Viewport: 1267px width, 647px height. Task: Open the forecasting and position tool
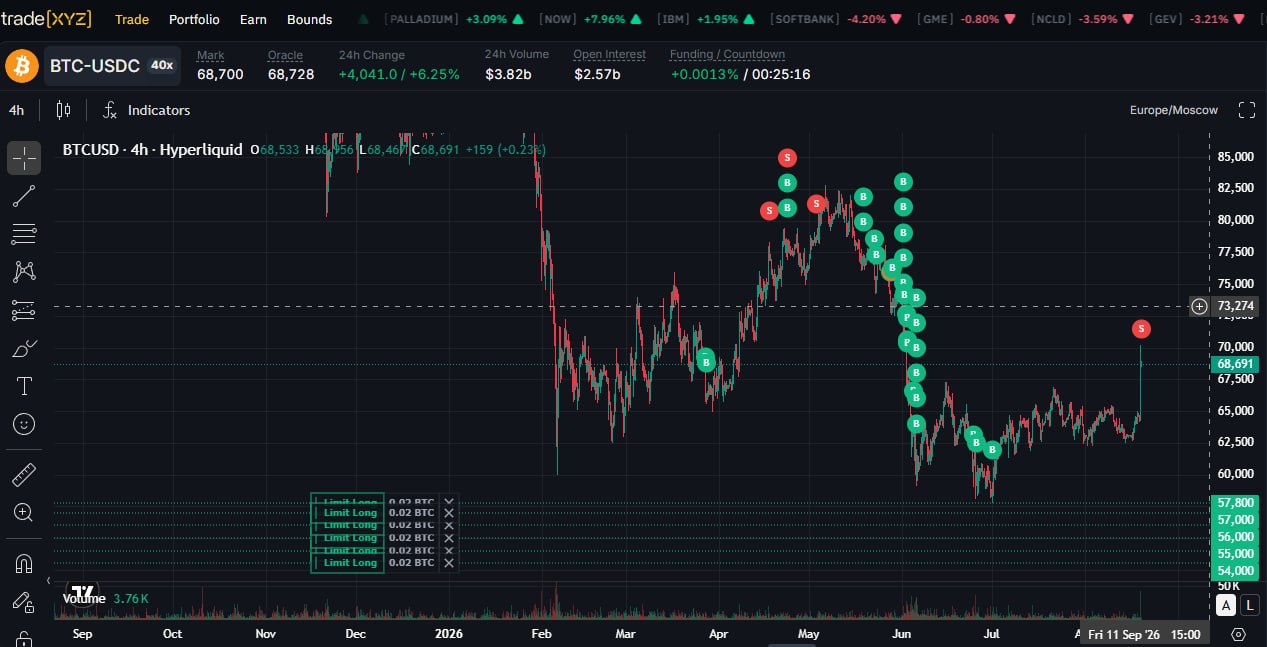coord(24,310)
